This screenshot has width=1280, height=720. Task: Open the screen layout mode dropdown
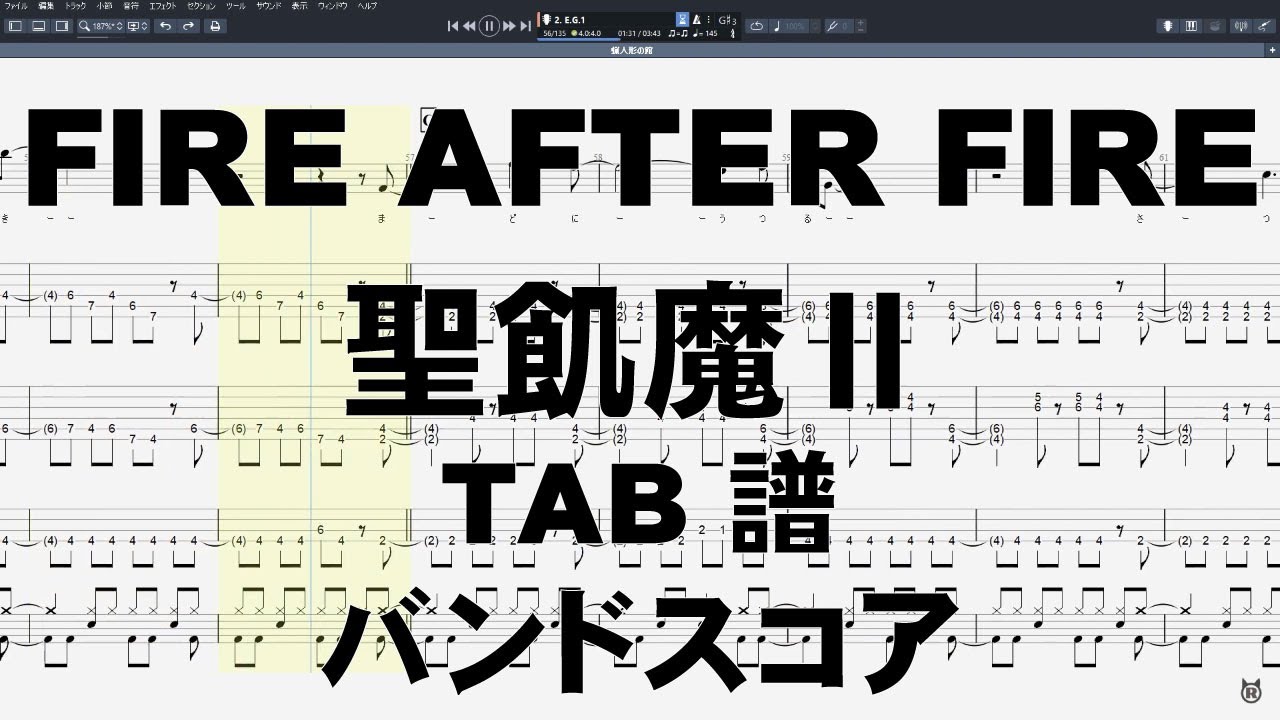(x=138, y=26)
